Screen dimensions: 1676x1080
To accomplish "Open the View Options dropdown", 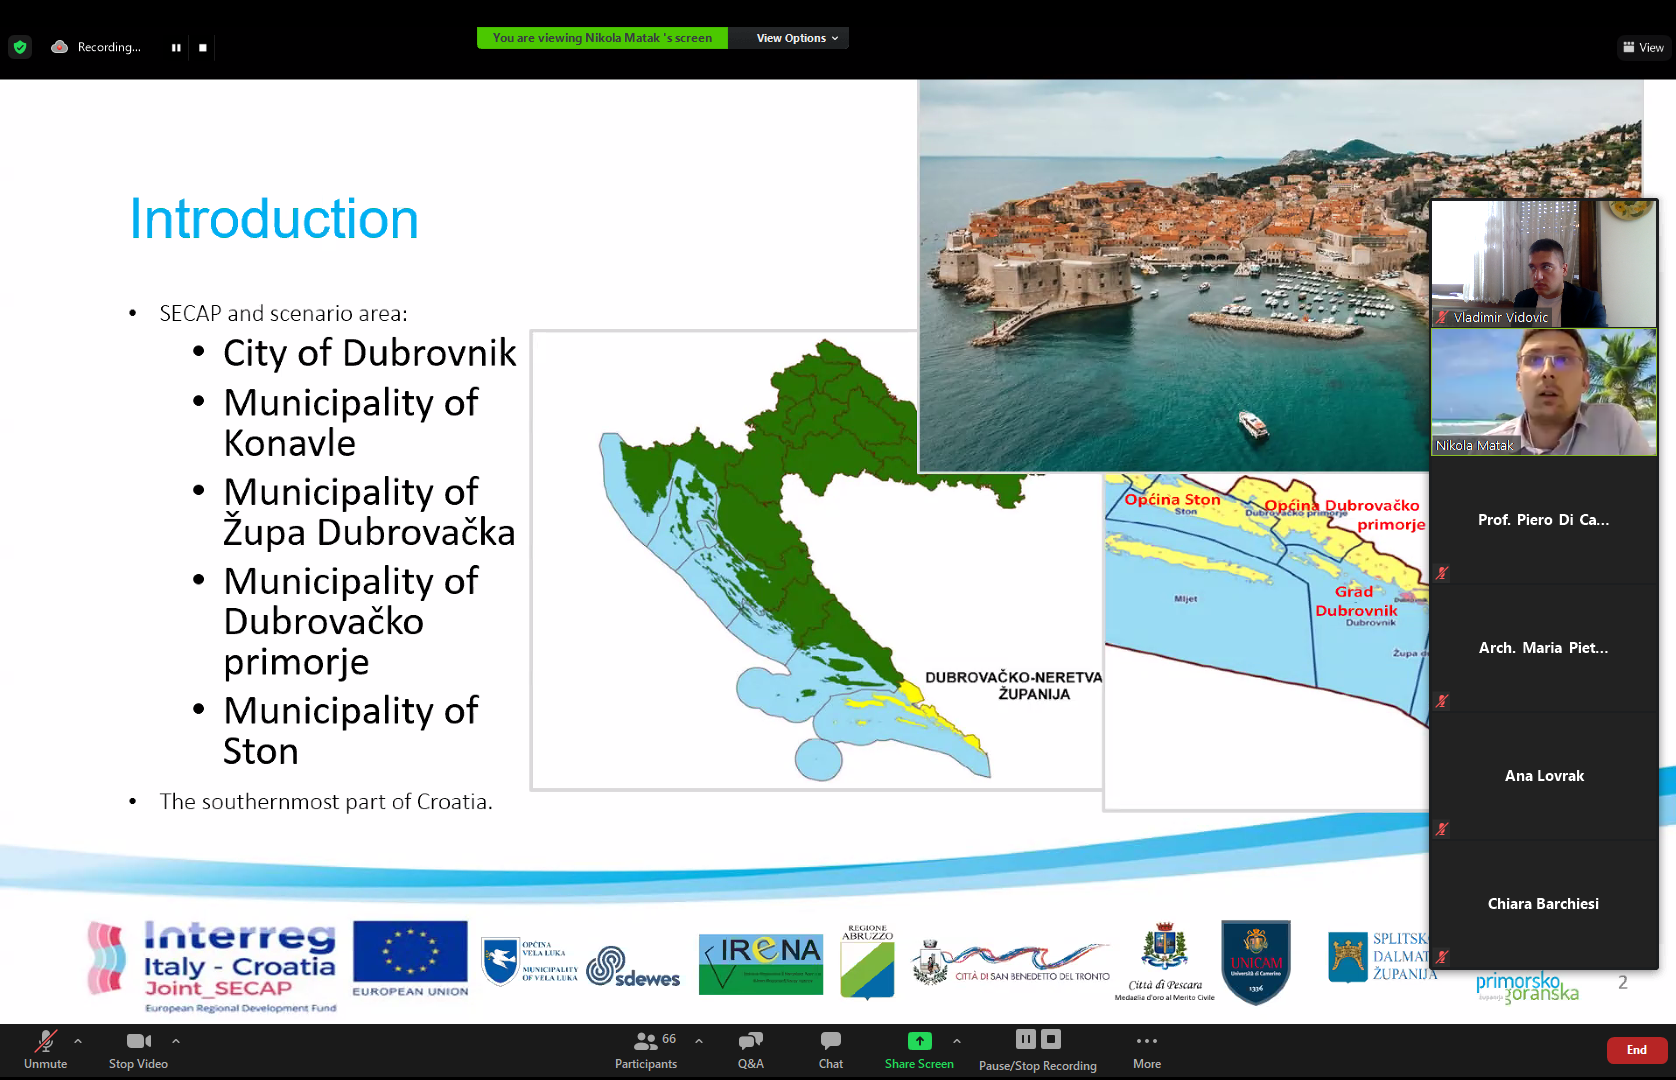I will tap(796, 38).
